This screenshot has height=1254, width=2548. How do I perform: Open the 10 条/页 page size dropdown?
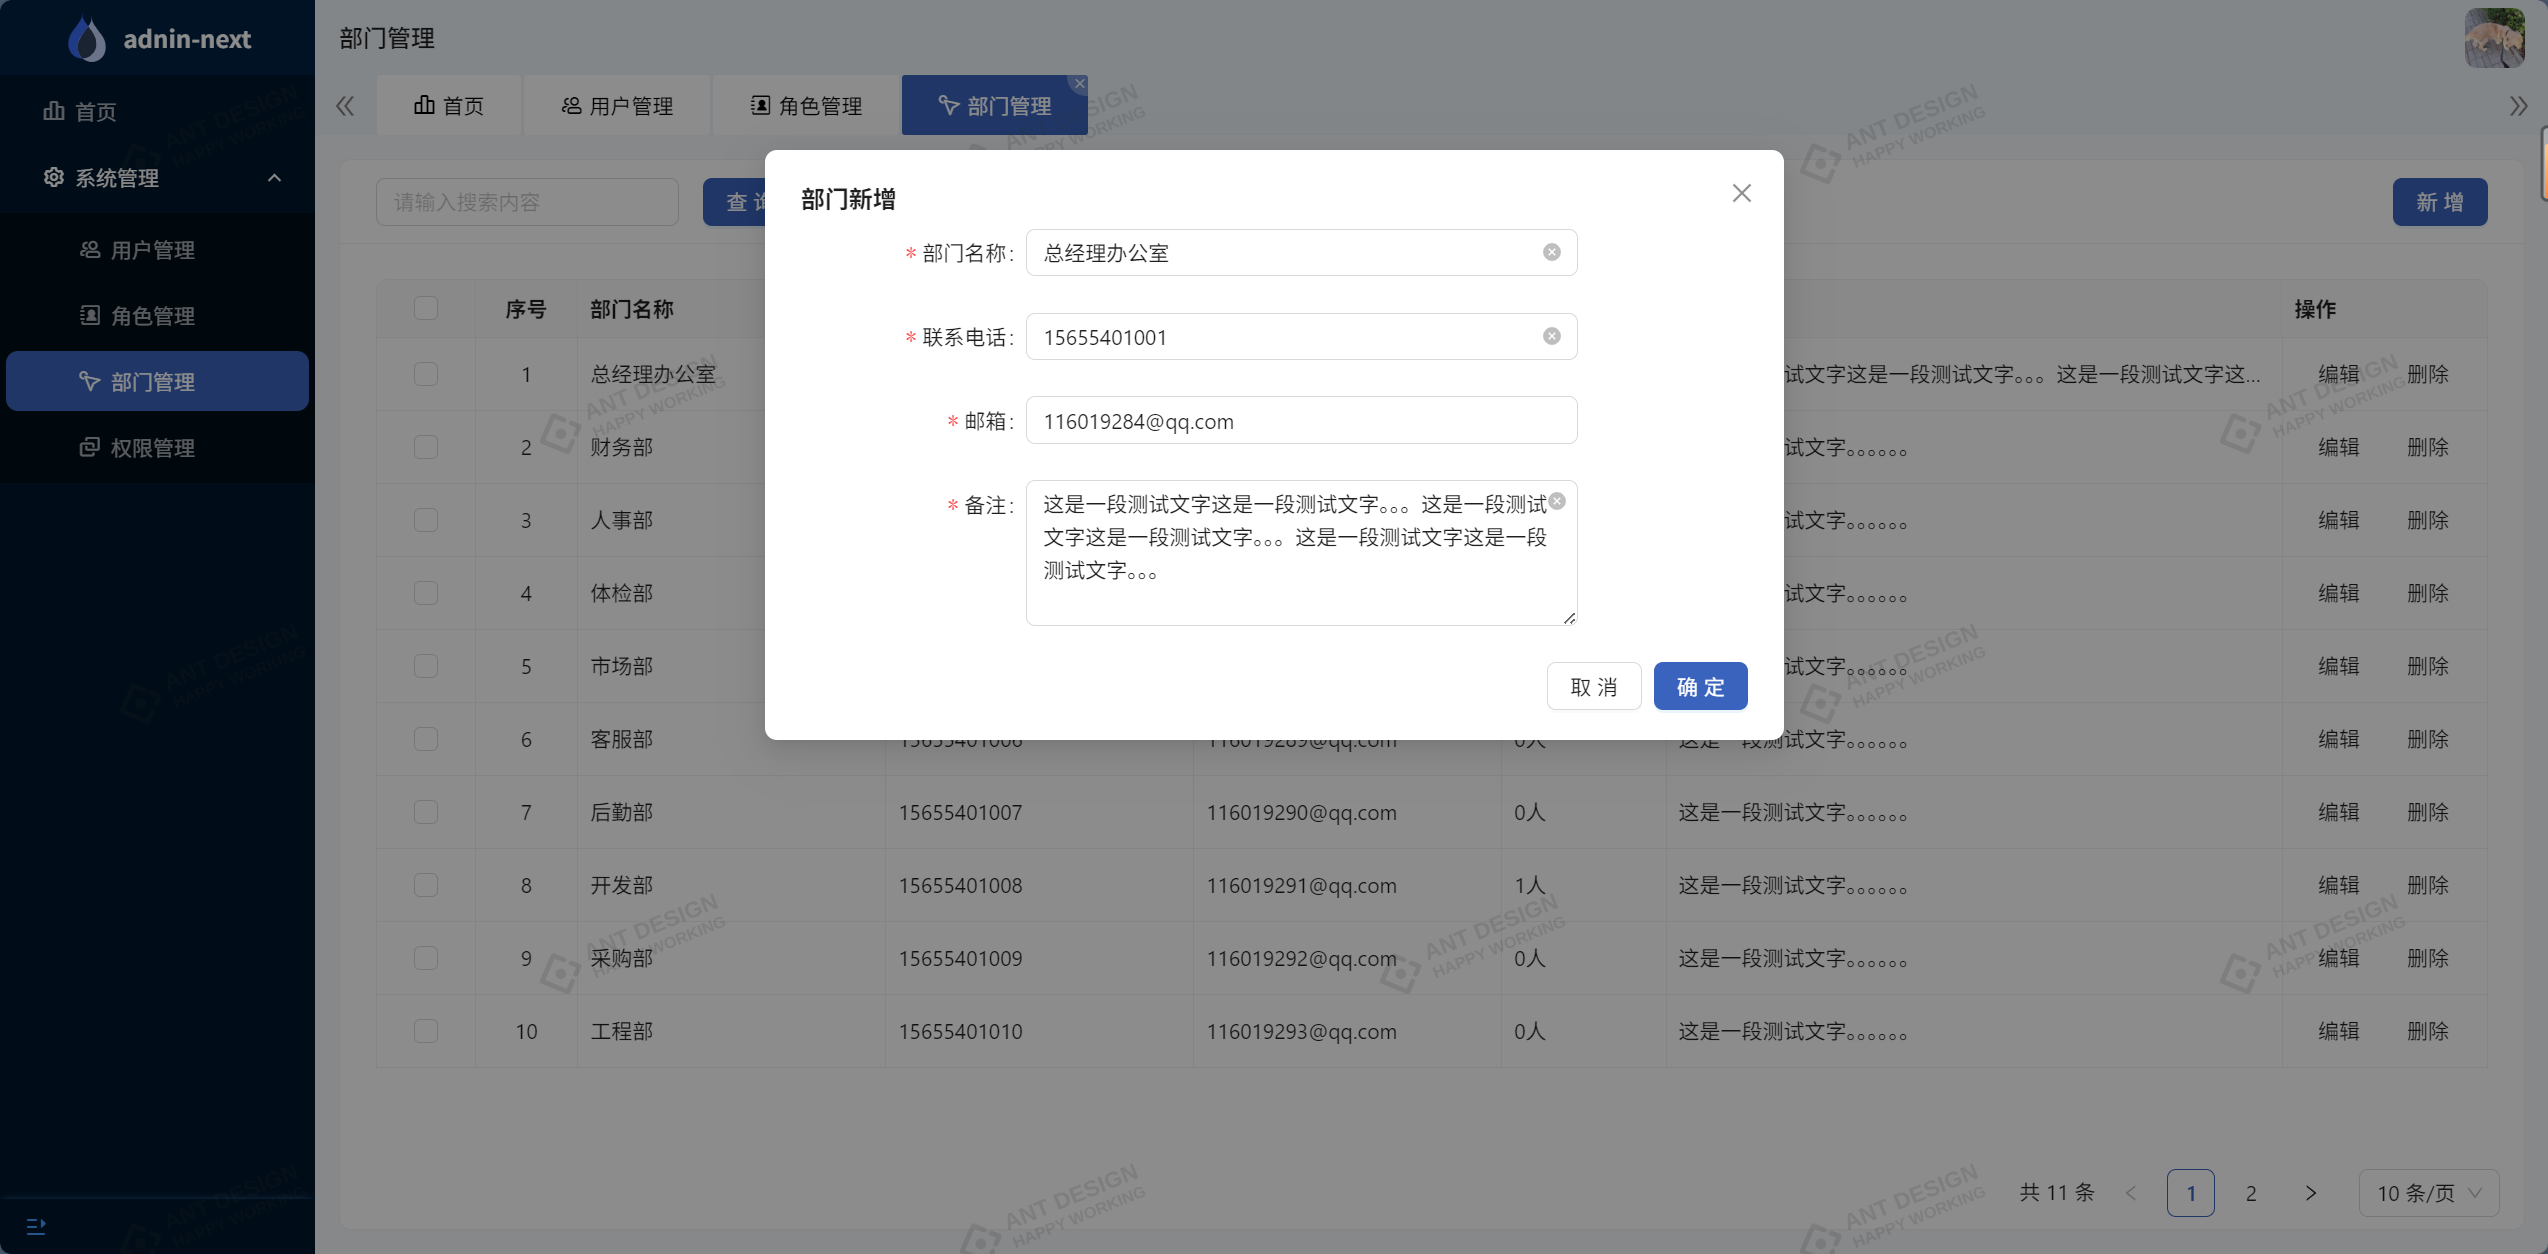click(2427, 1193)
